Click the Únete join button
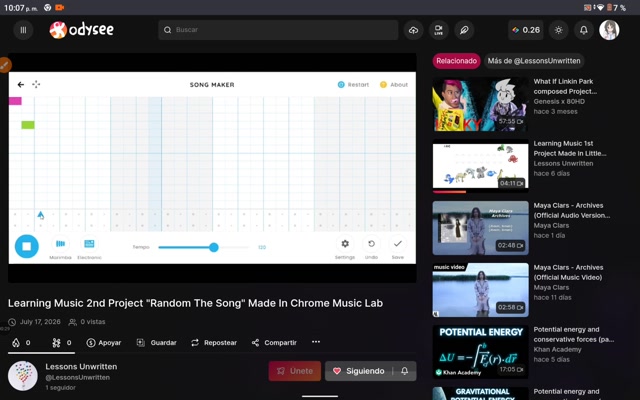Screen dimensions: 640x400 point(295,371)
